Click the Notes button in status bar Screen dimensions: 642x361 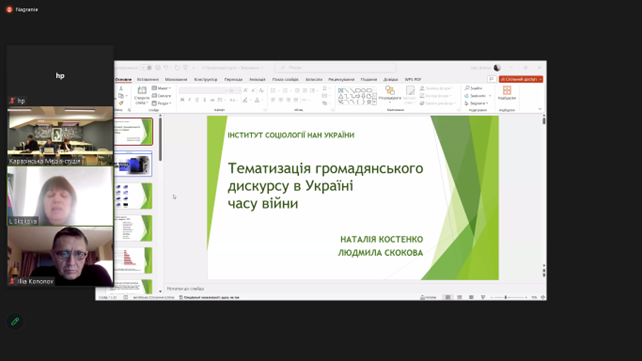click(428, 298)
